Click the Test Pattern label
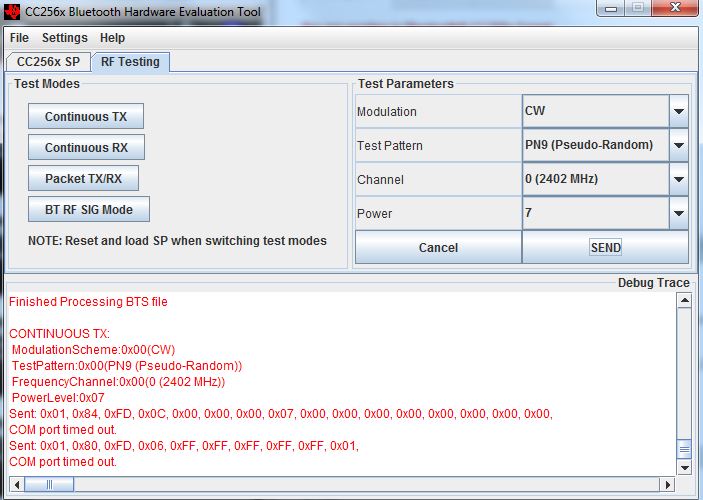Screen dimensions: 703x500 point(390,146)
